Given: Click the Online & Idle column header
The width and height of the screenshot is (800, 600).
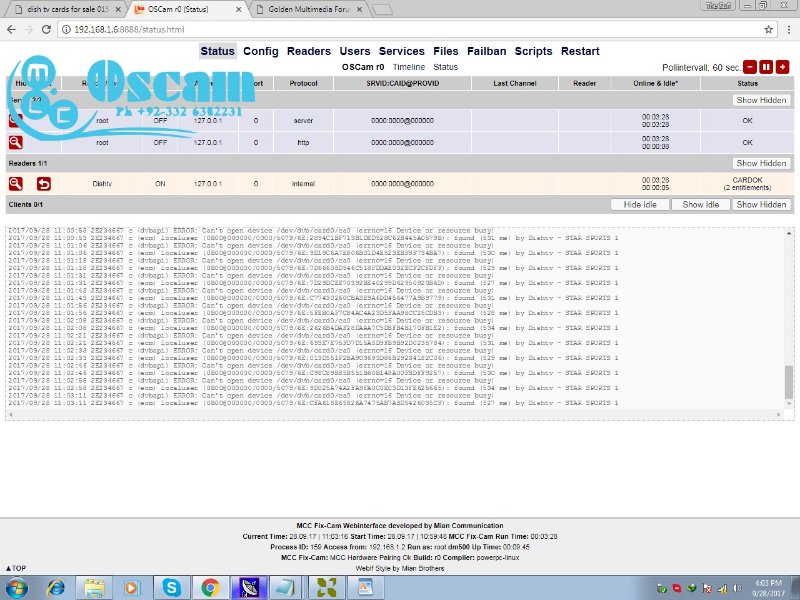Looking at the screenshot, I should tap(655, 83).
